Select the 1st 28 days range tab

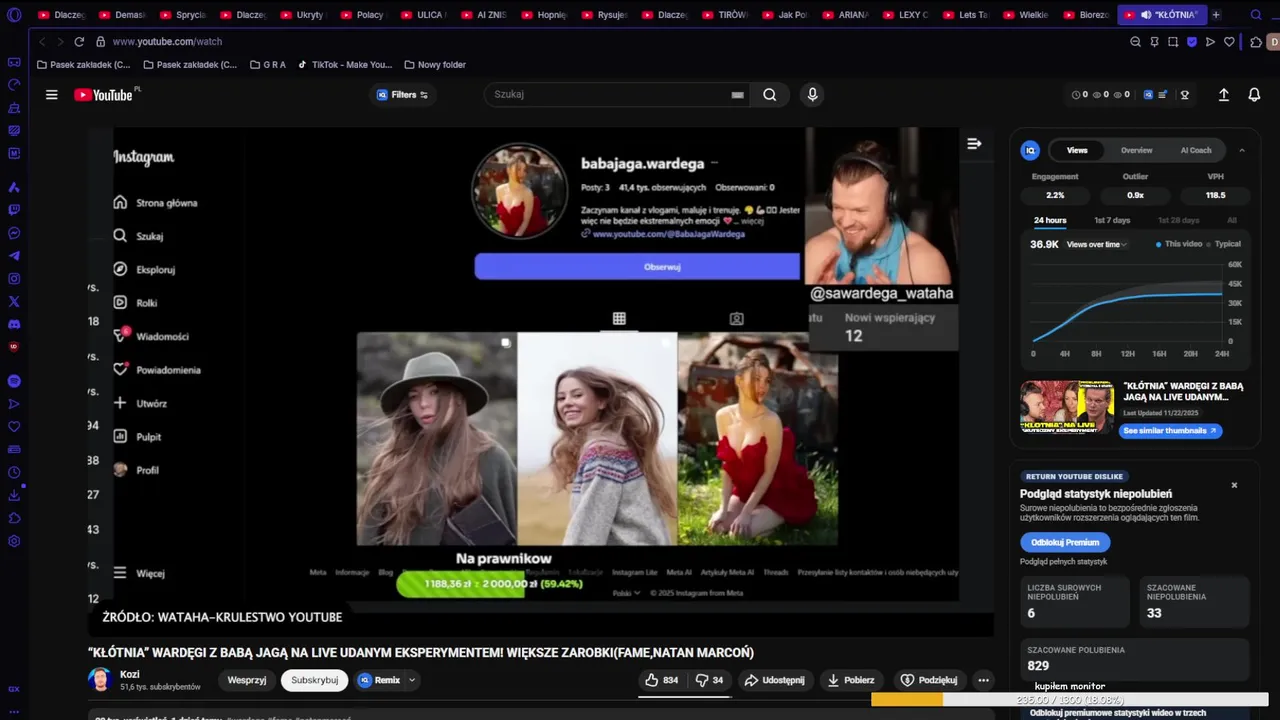1178,220
